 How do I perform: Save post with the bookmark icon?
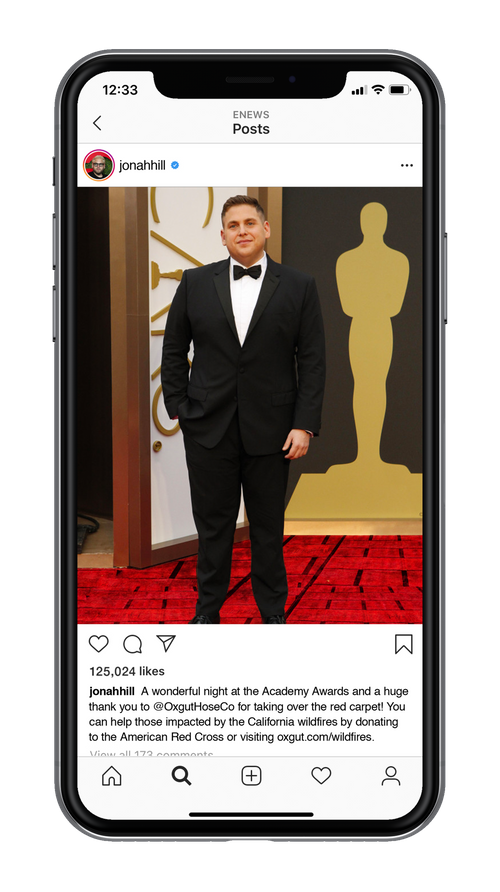404,644
